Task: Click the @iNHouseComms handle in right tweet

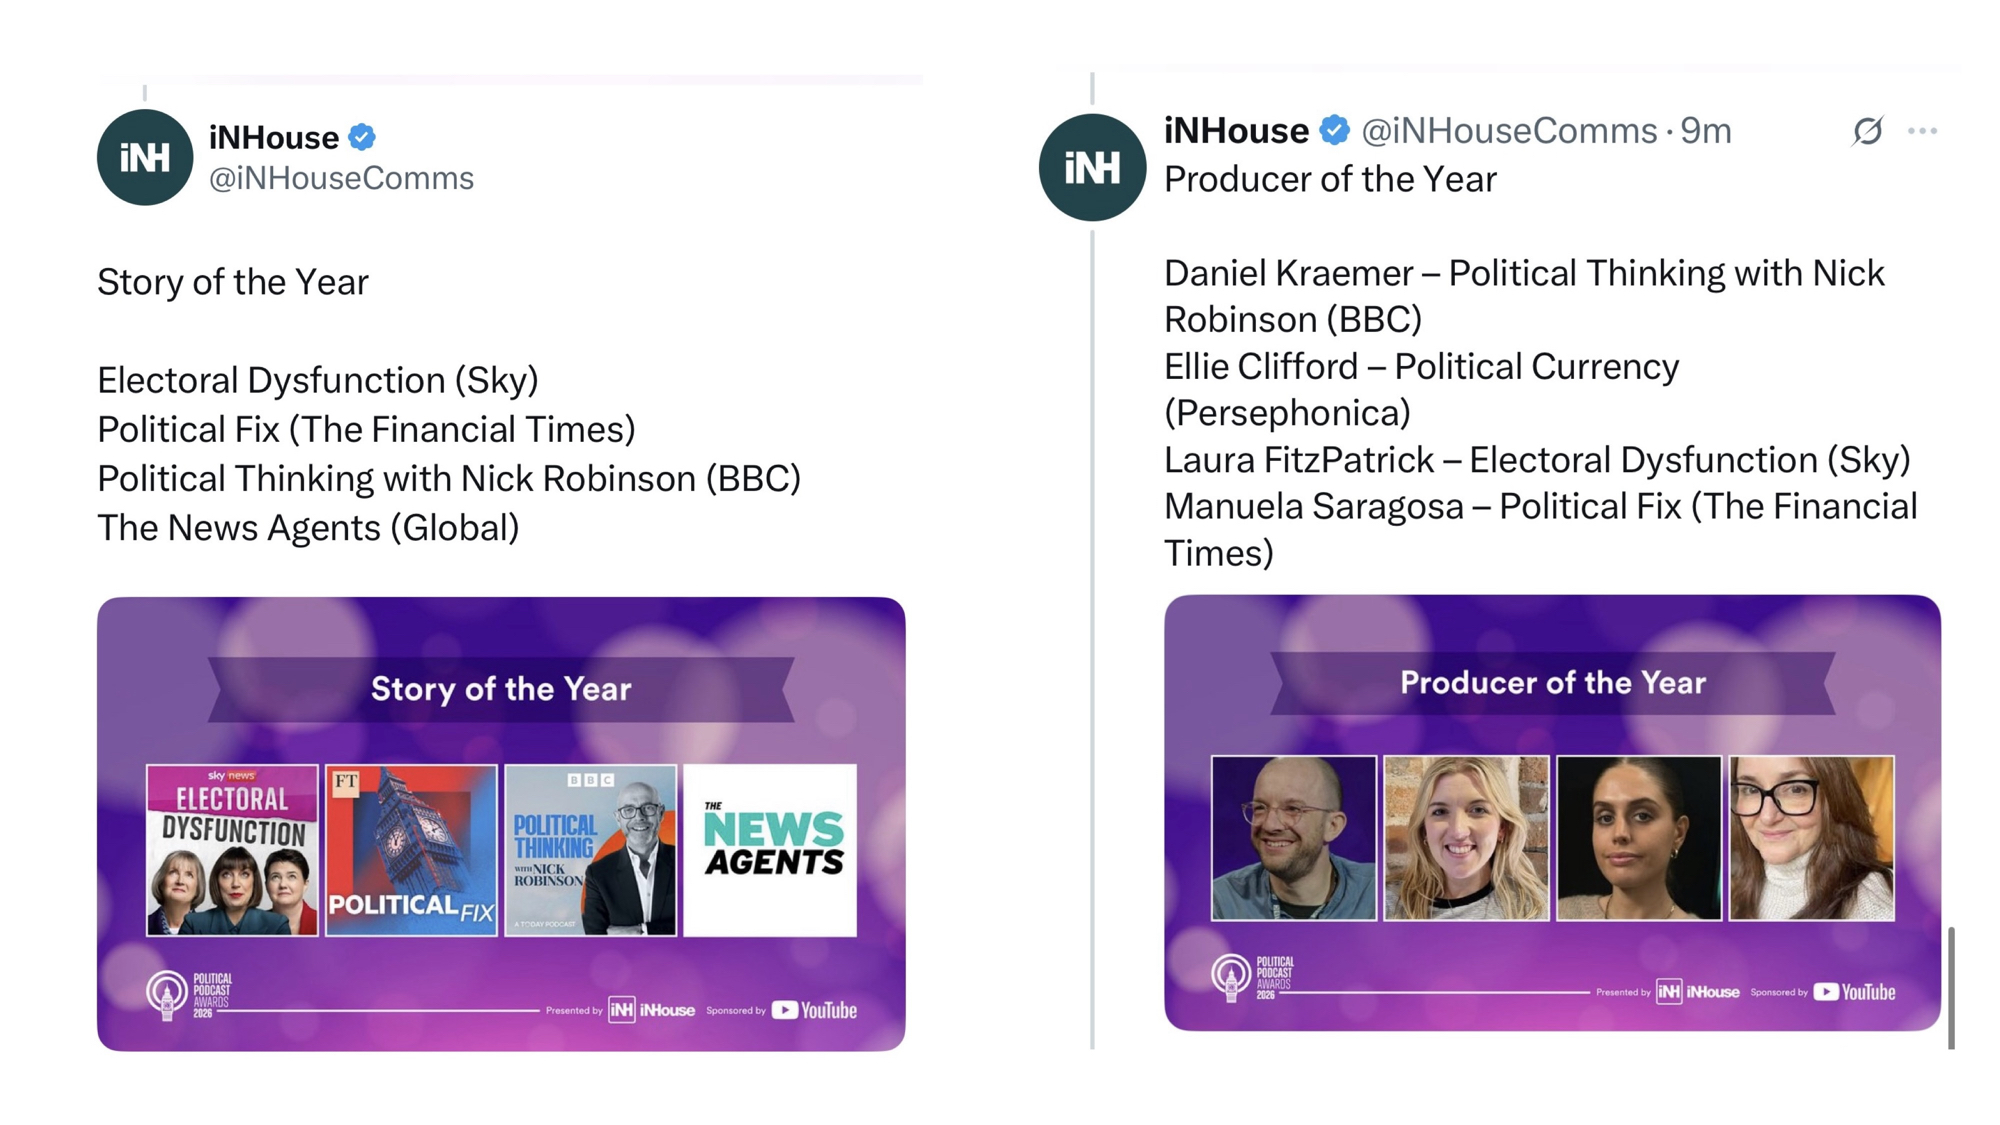Action: coord(1509,131)
